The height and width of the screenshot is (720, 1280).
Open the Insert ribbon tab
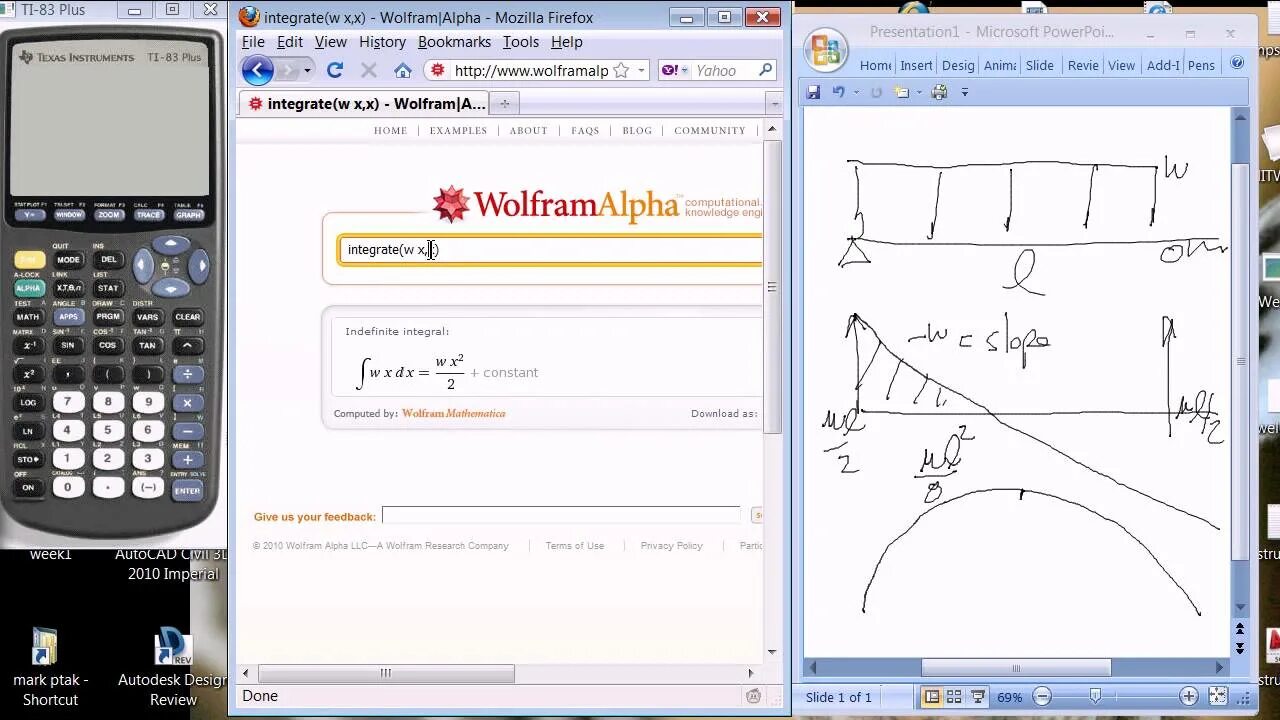coord(916,65)
